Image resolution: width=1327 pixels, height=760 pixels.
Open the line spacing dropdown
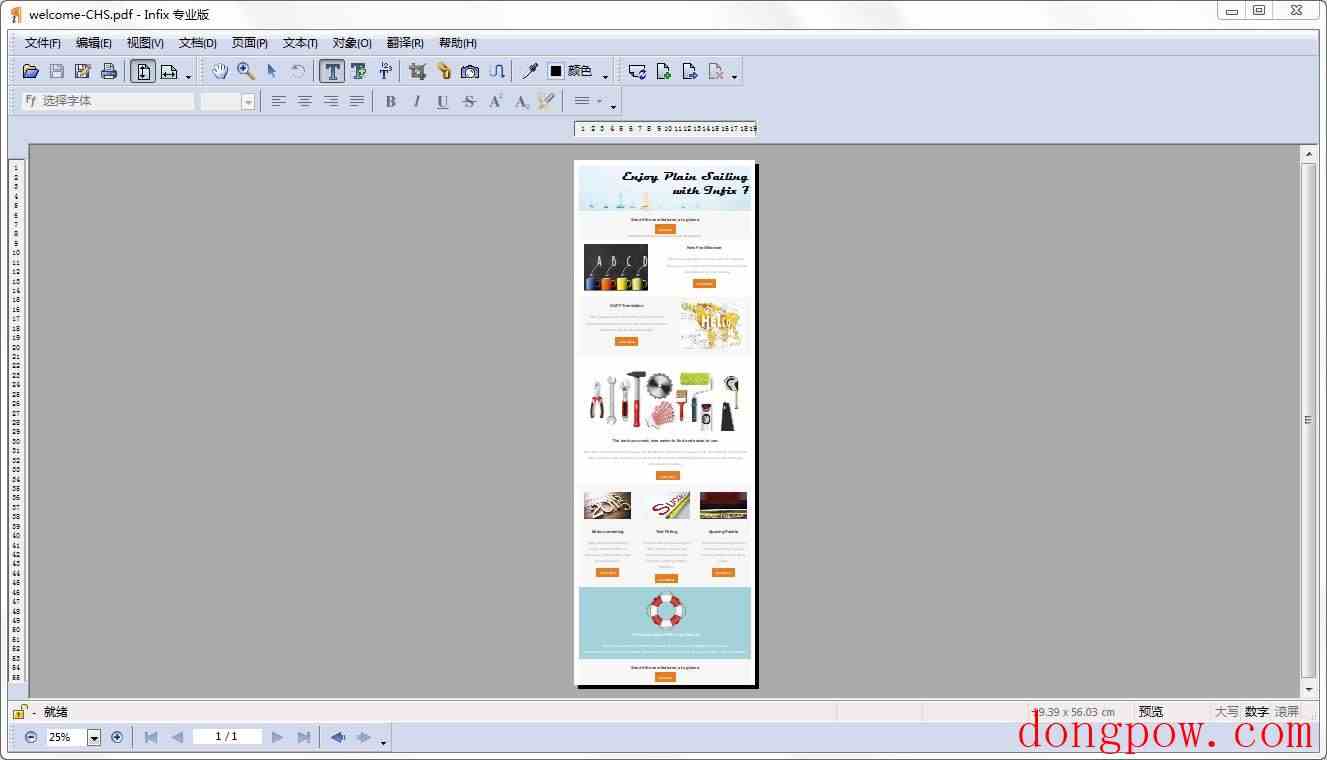pos(587,101)
